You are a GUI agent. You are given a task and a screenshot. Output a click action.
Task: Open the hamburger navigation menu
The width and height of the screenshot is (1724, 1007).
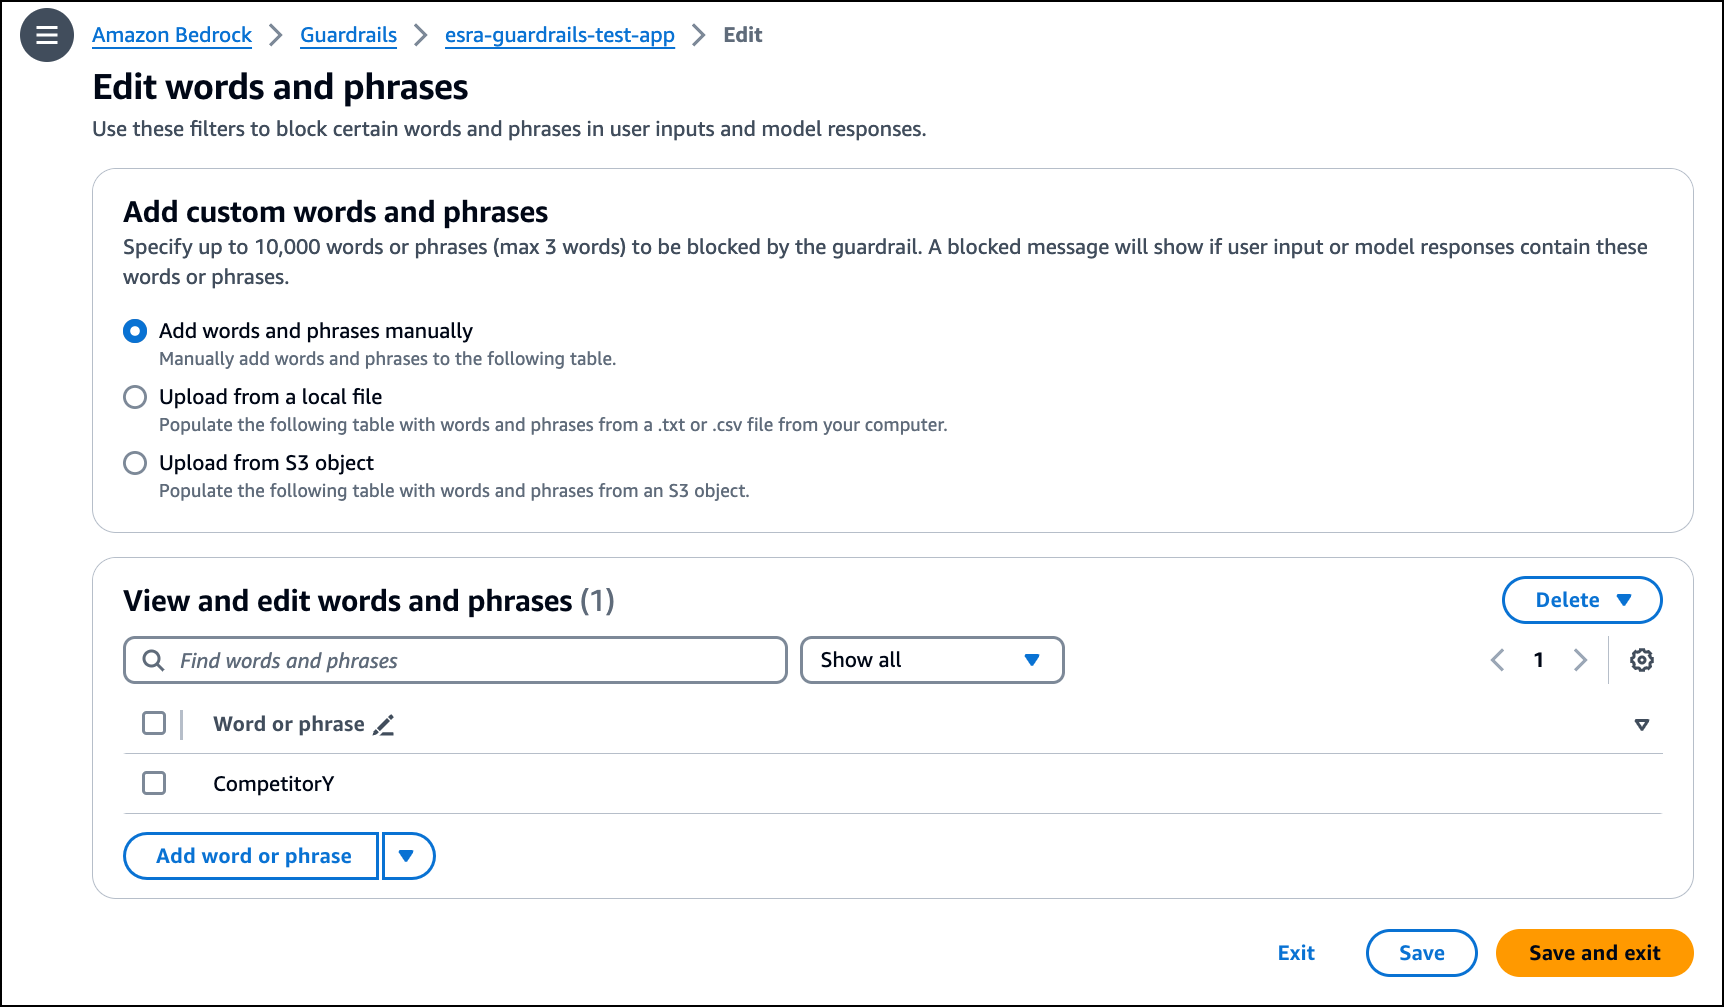point(47,35)
